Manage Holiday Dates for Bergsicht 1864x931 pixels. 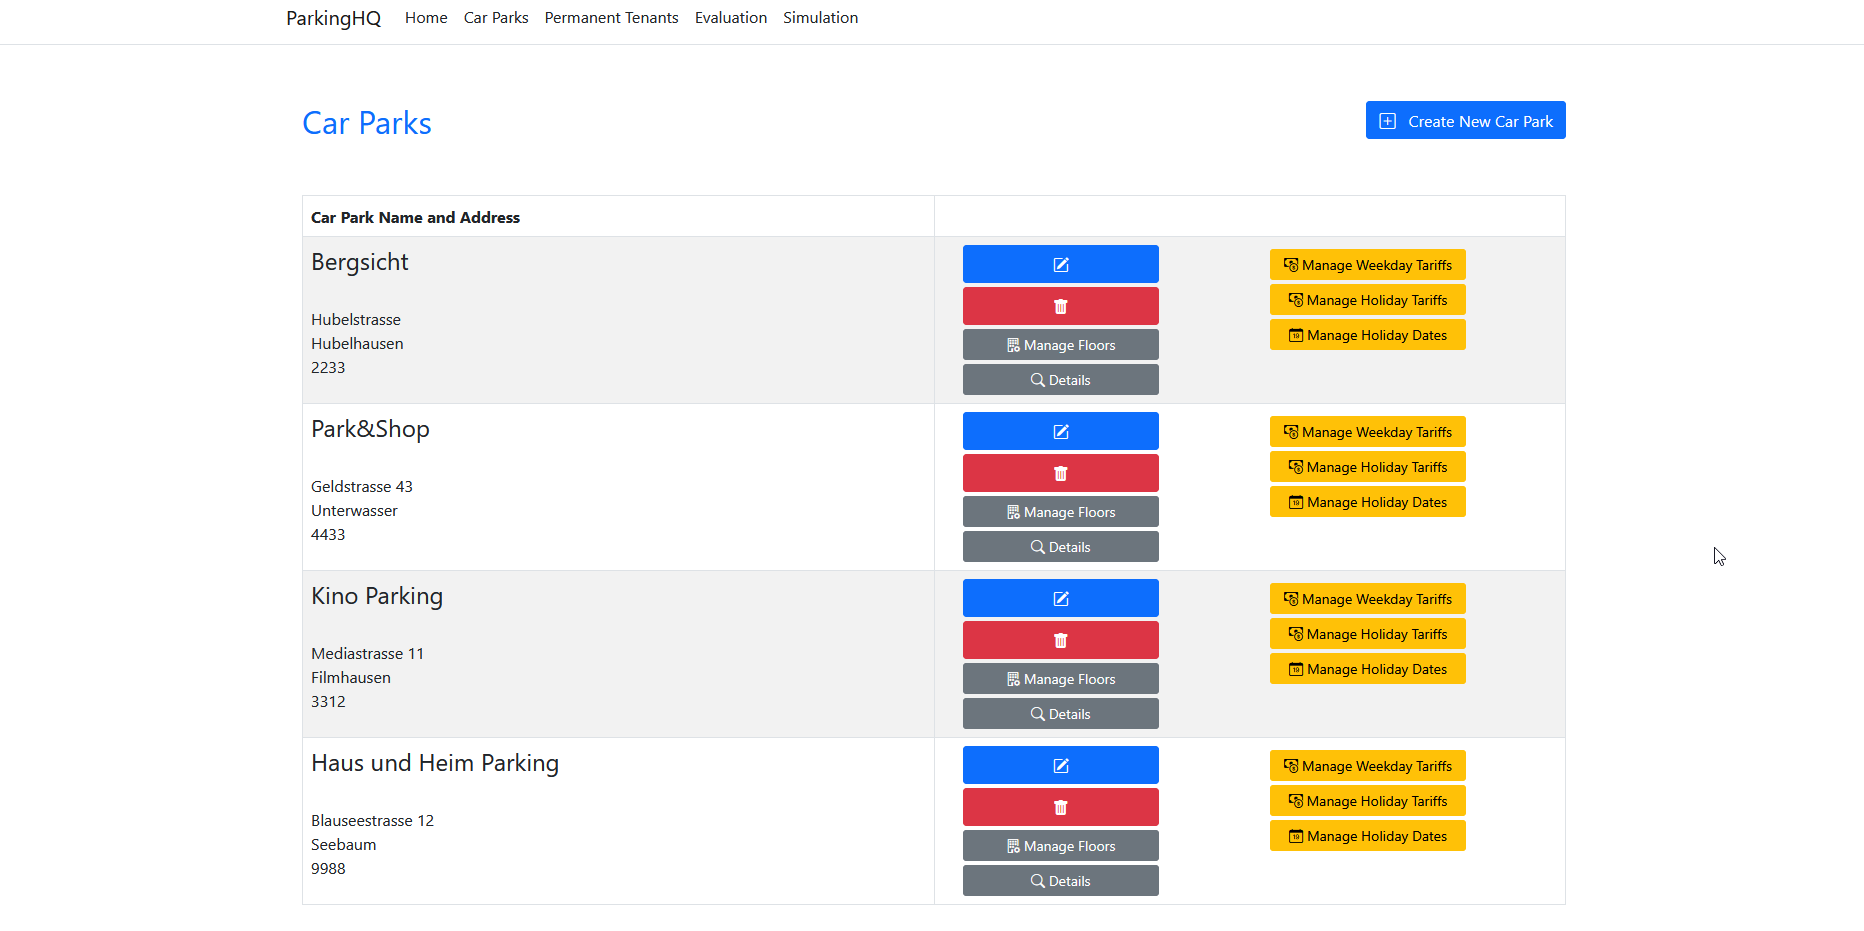click(1367, 335)
